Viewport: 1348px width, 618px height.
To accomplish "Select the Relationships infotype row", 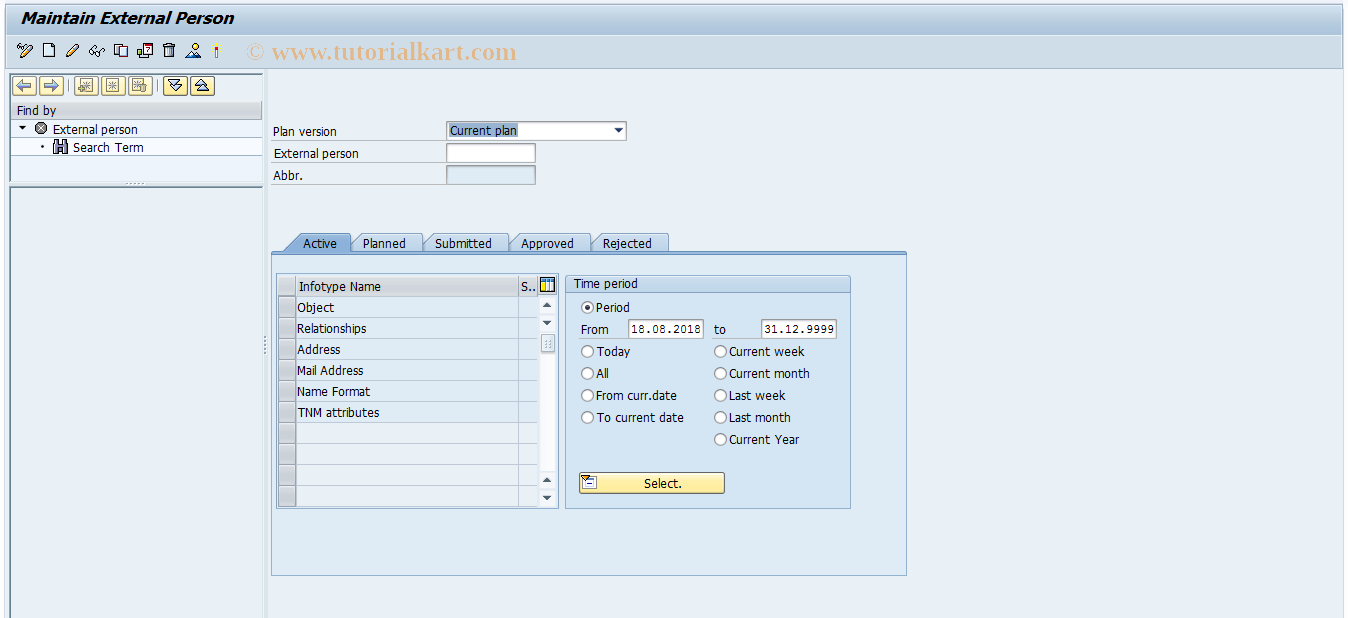I will pos(407,328).
